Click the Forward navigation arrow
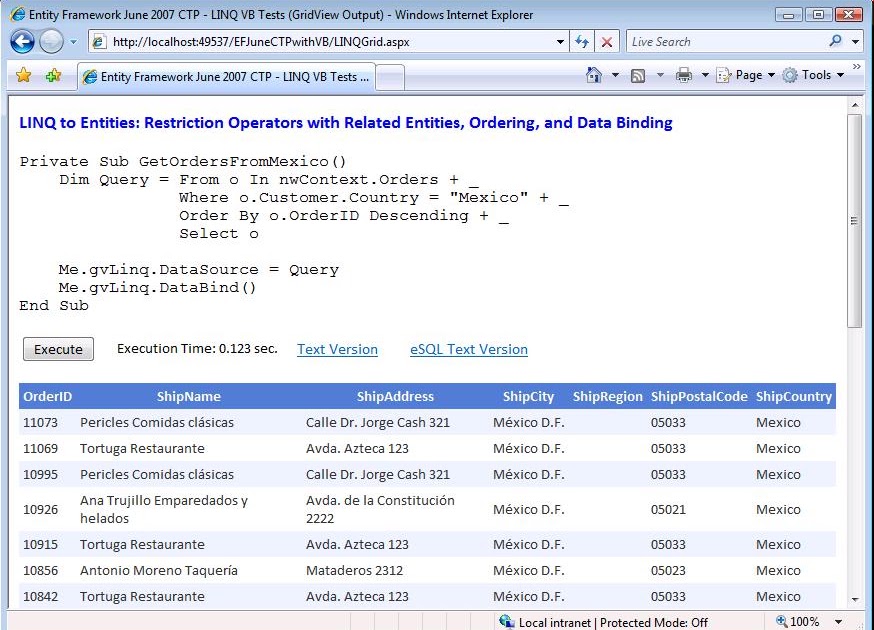Screen dimensions: 874x630 coord(51,42)
